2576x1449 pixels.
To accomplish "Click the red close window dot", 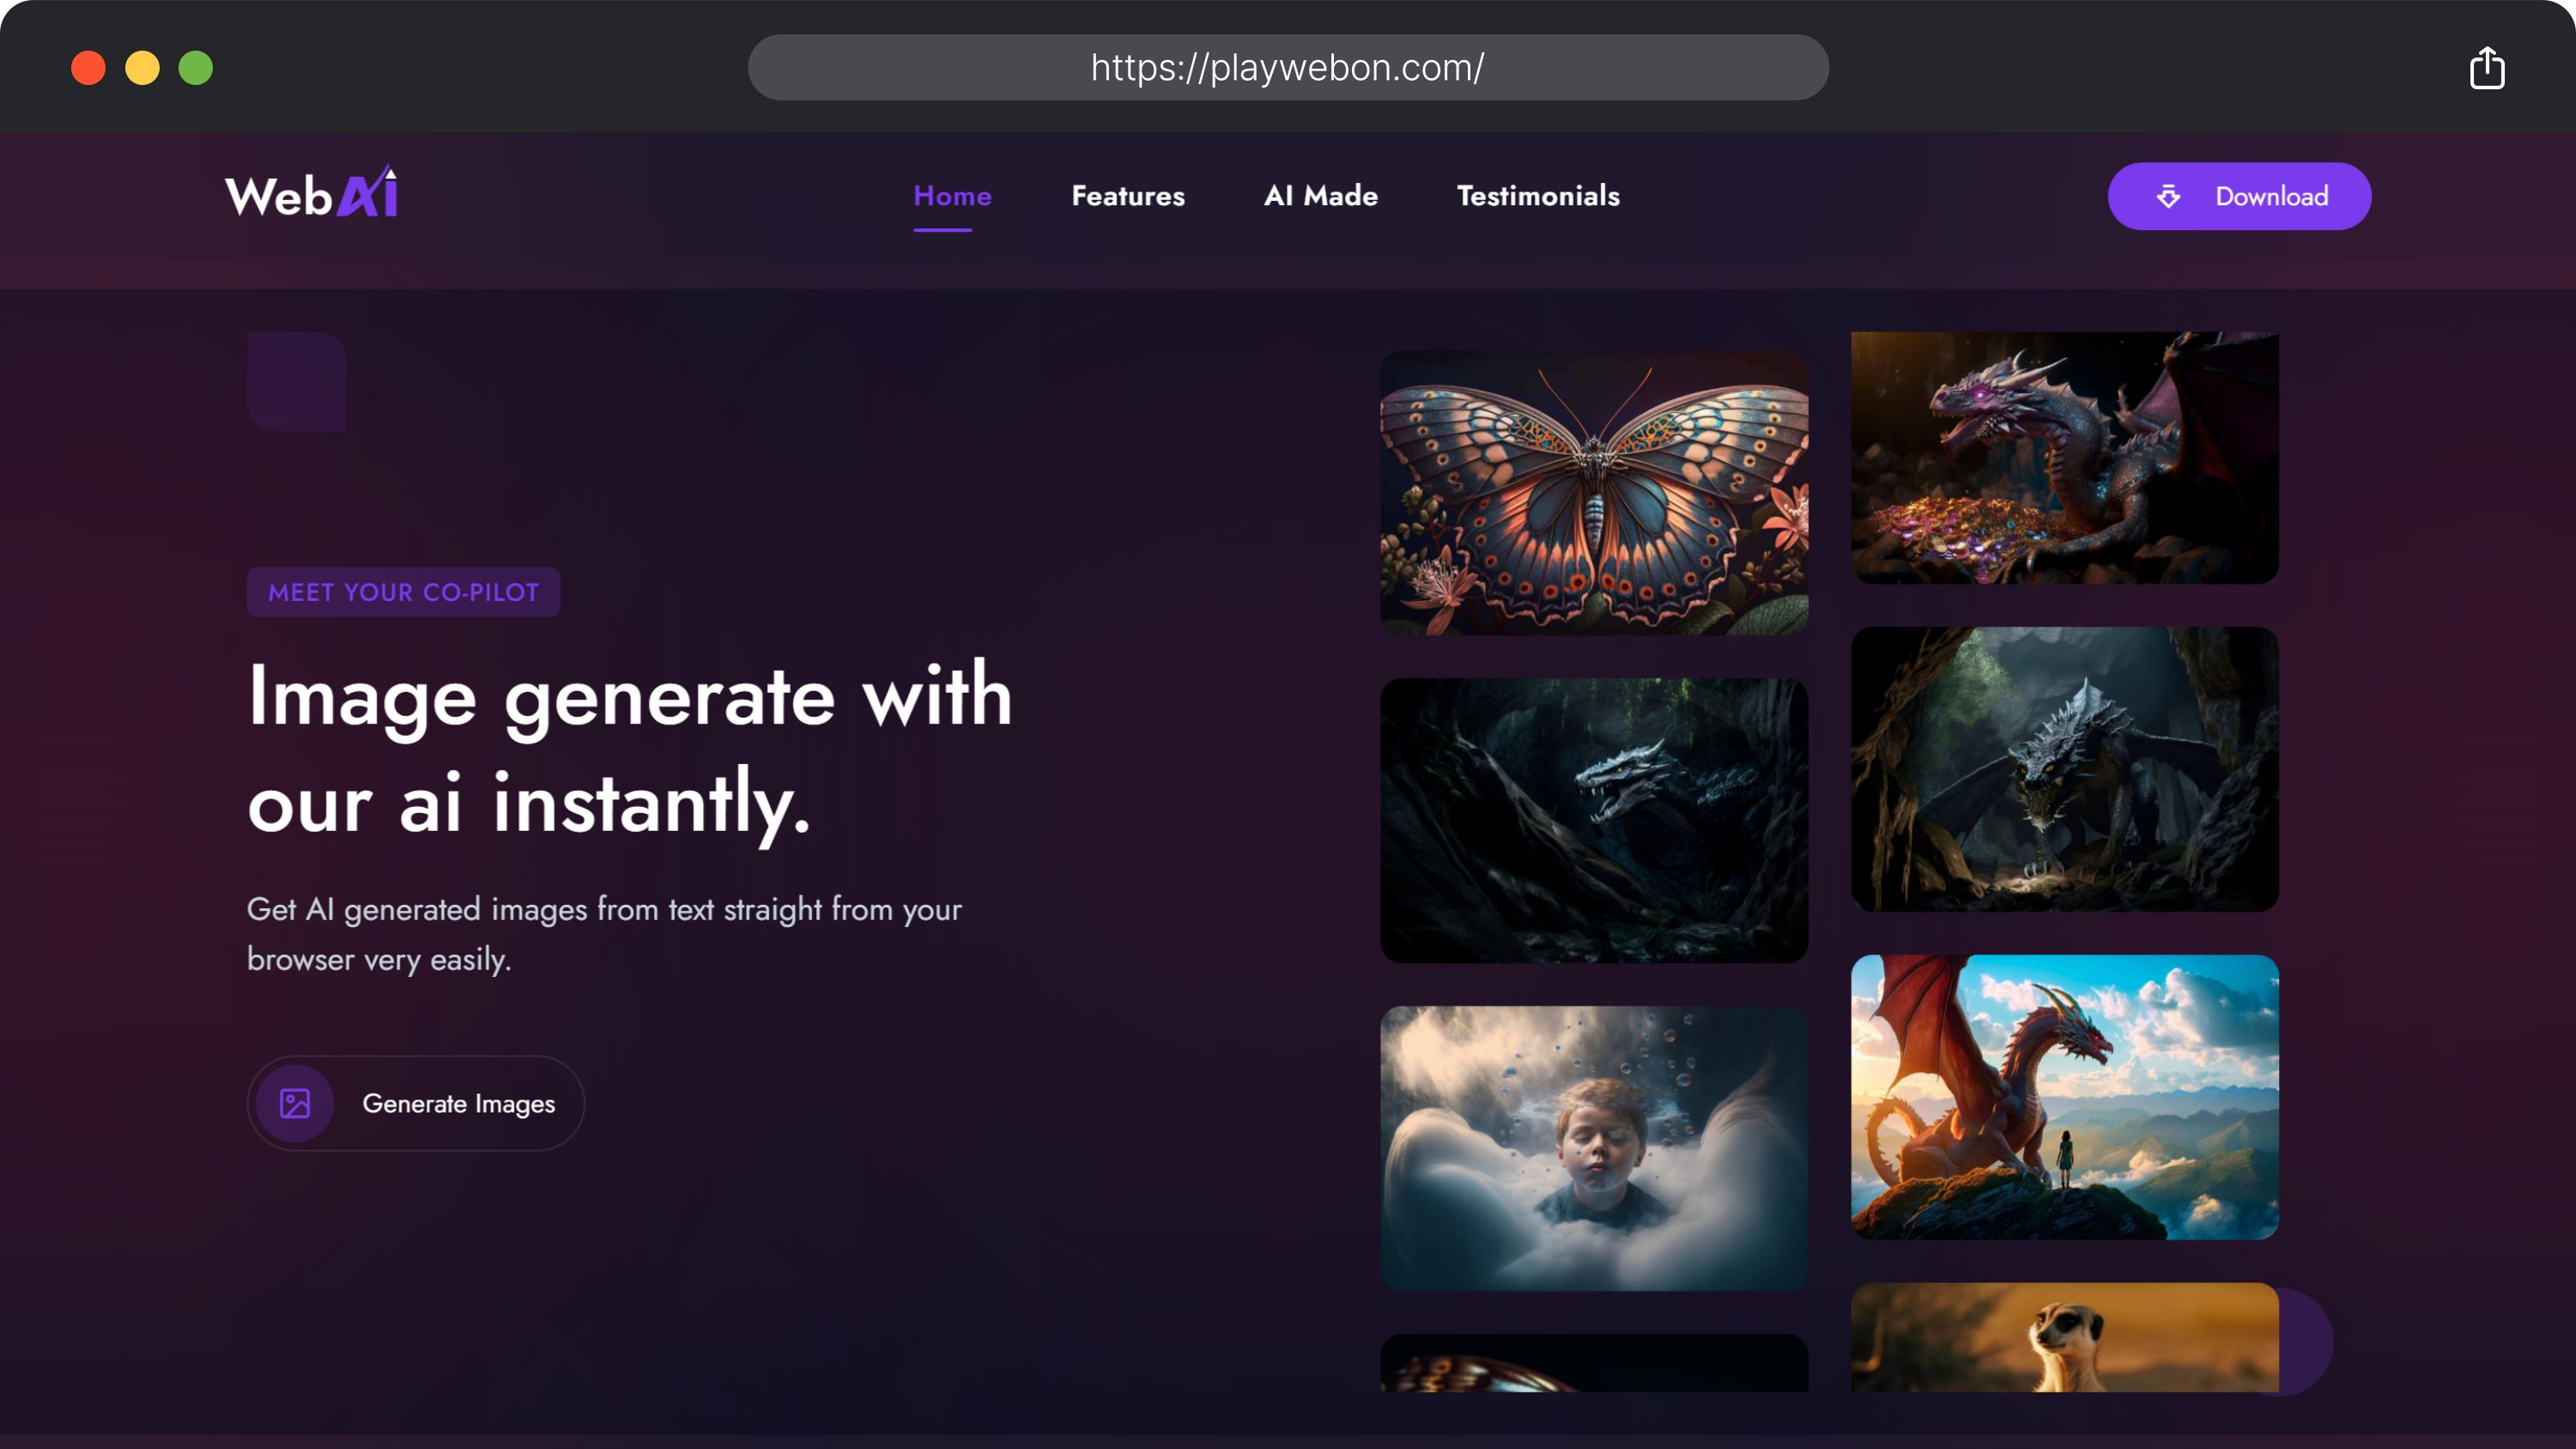I will point(88,68).
